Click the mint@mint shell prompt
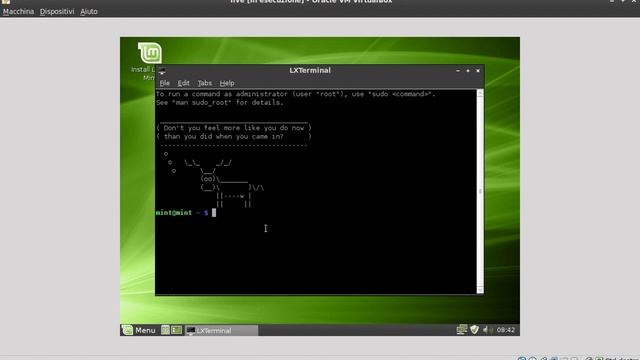This screenshot has width=640, height=360. (182, 213)
